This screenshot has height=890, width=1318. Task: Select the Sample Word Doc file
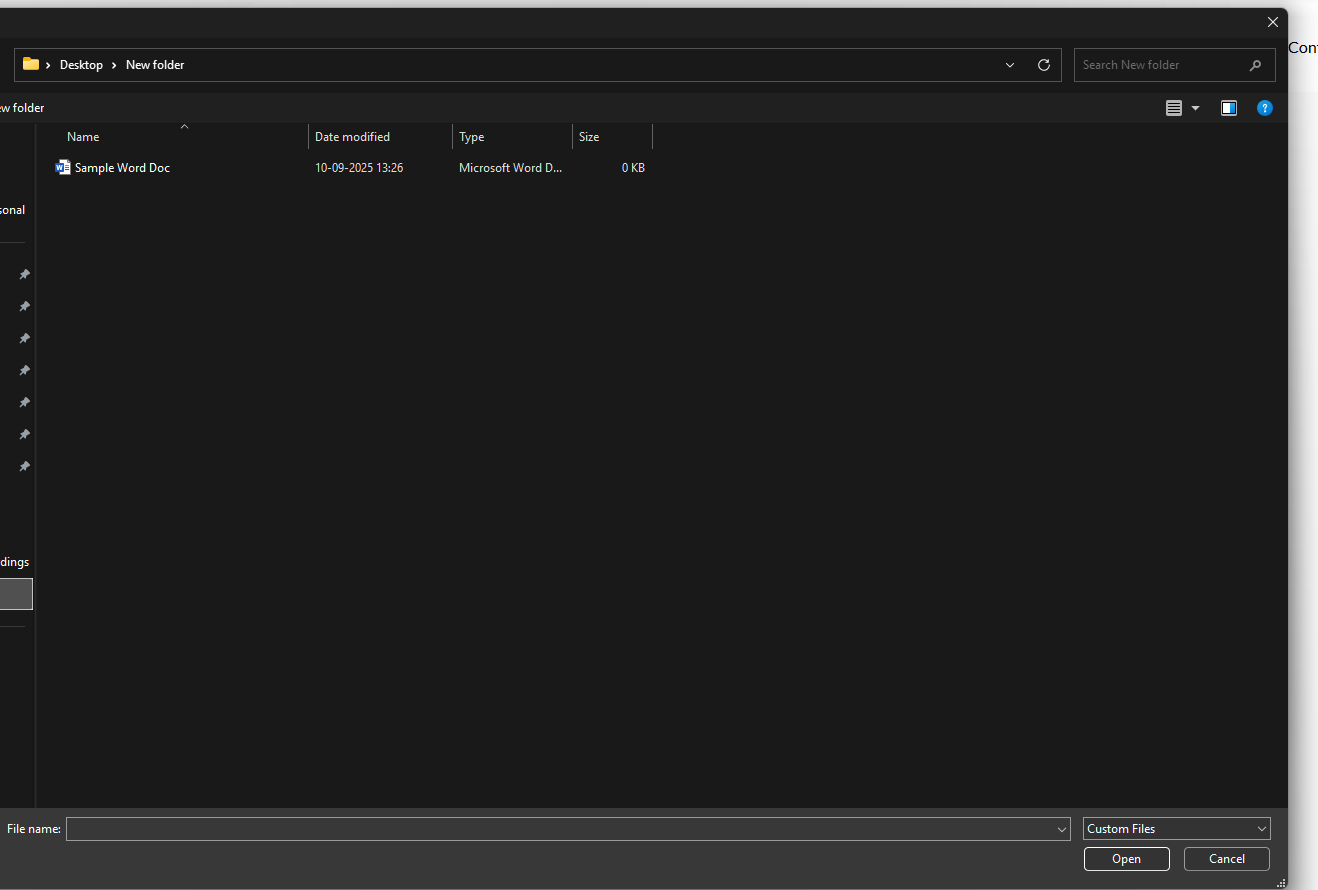122,168
